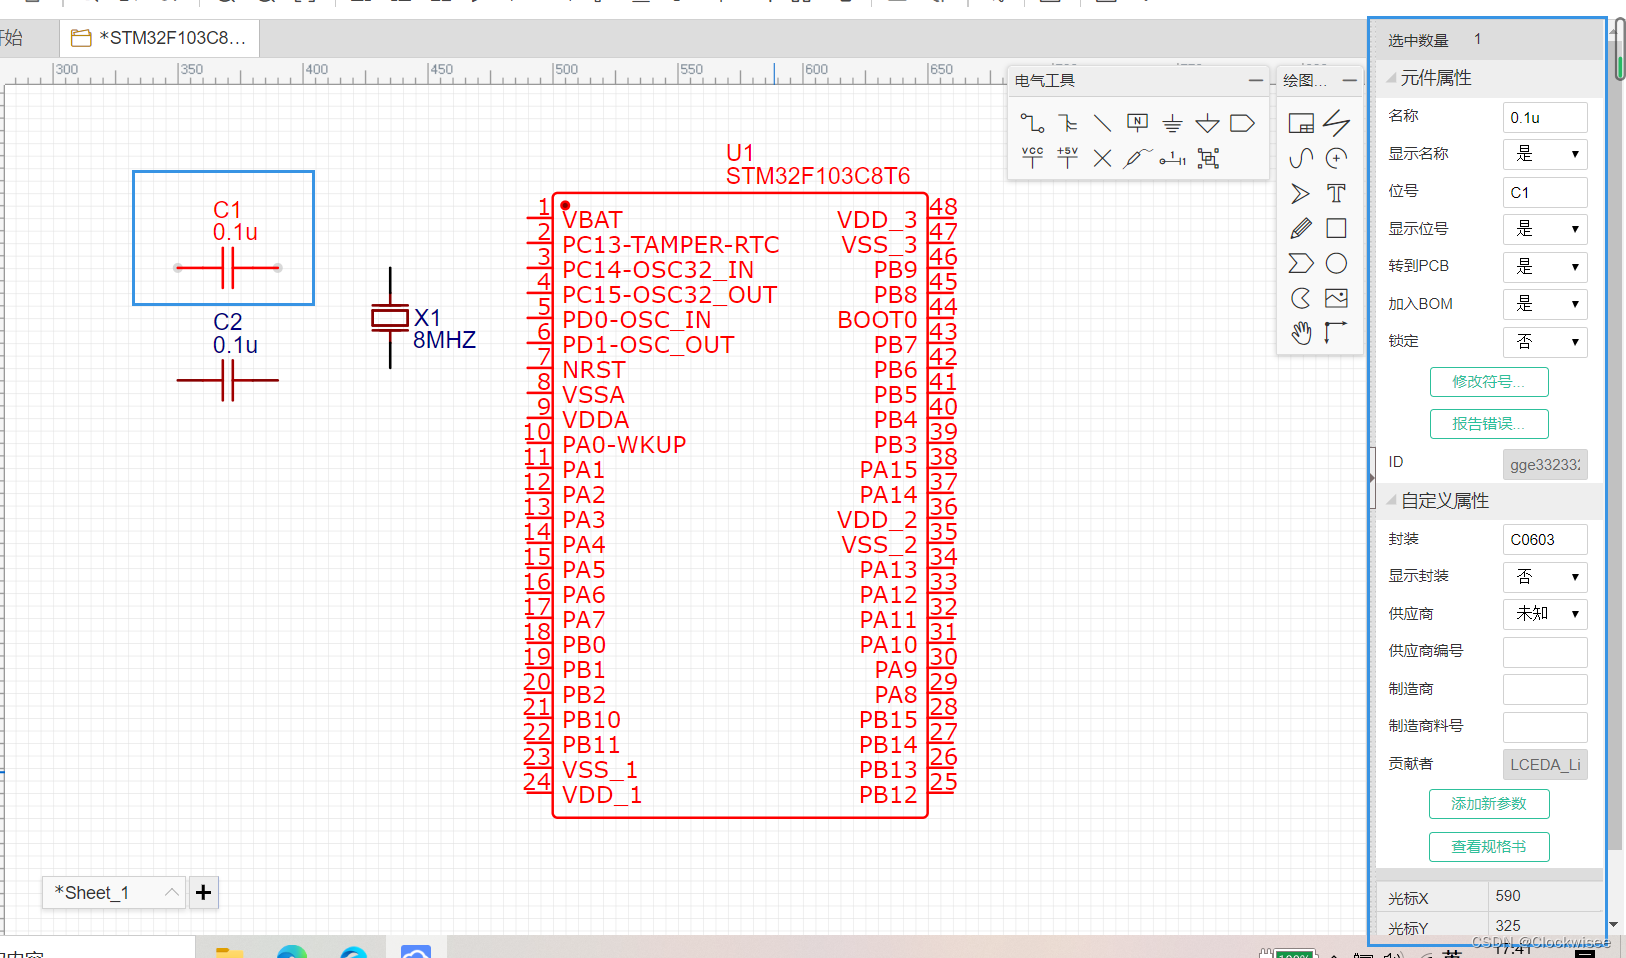Activate the hand Drag tool
The height and width of the screenshot is (958, 1626).
pos(1301,333)
